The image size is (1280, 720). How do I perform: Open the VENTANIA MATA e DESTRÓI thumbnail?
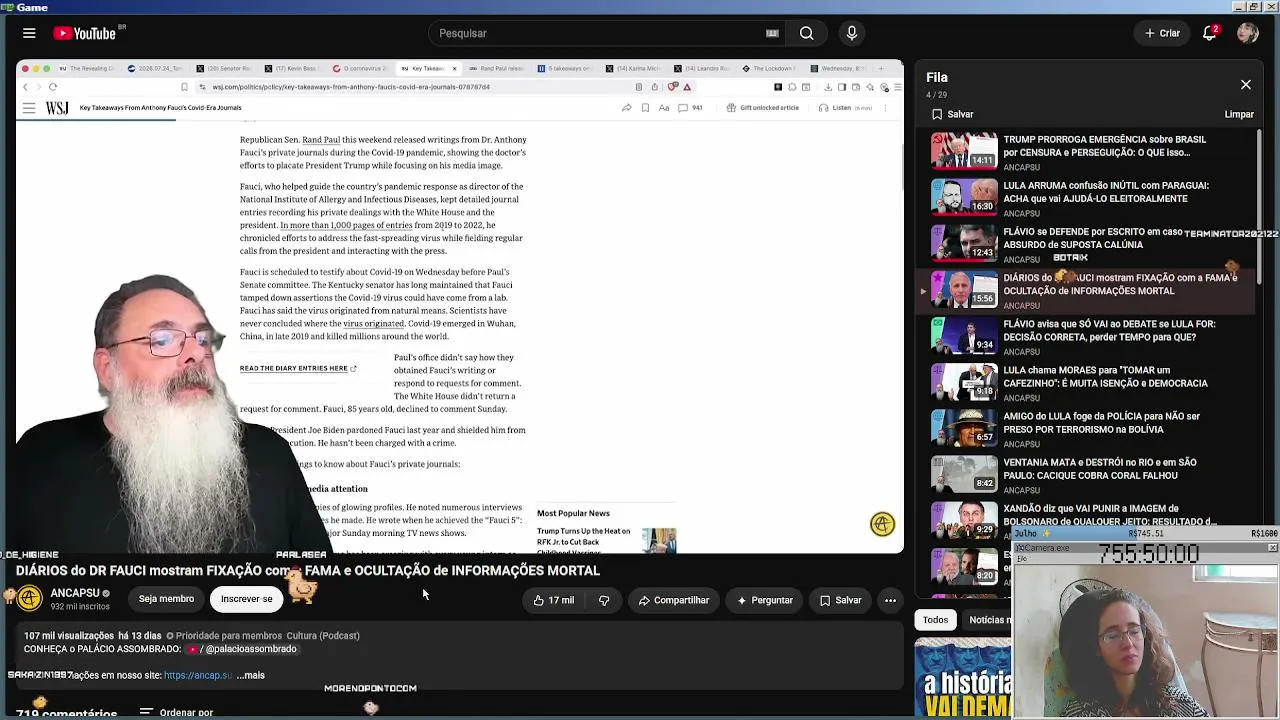pyautogui.click(x=964, y=473)
